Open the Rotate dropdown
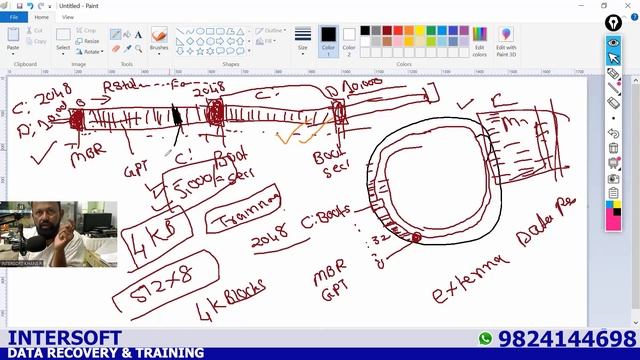This screenshot has height=360, width=640. coord(90,52)
